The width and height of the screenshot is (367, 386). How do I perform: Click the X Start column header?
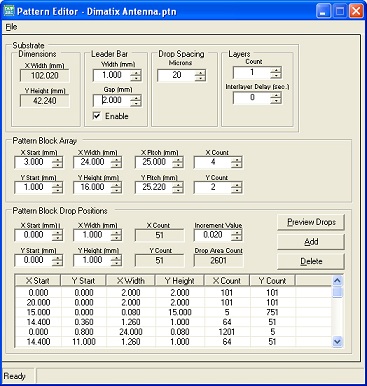coord(38,281)
